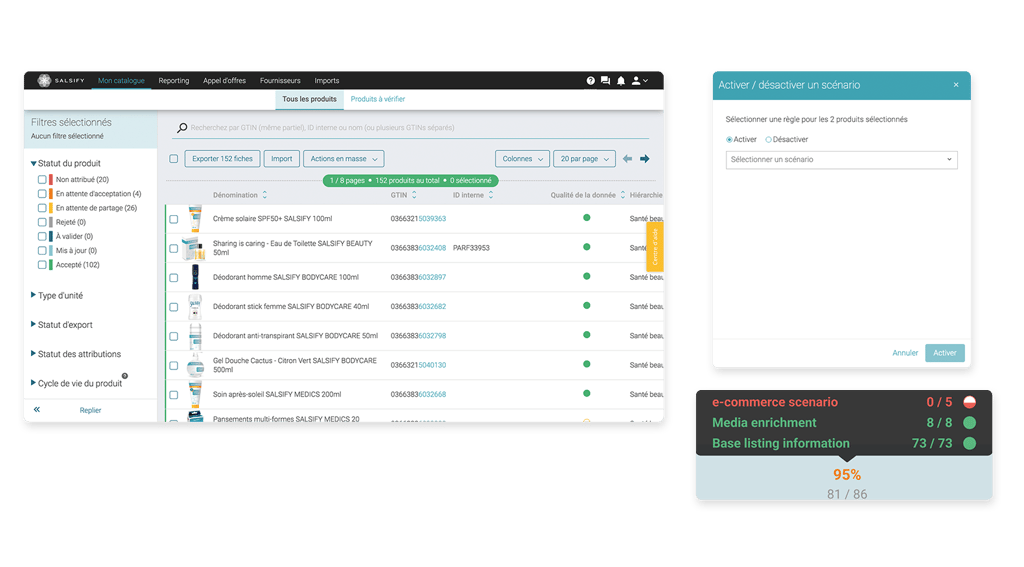1024x567 pixels.
Task: Click Annuler in the scenario dialog
Action: tap(905, 353)
